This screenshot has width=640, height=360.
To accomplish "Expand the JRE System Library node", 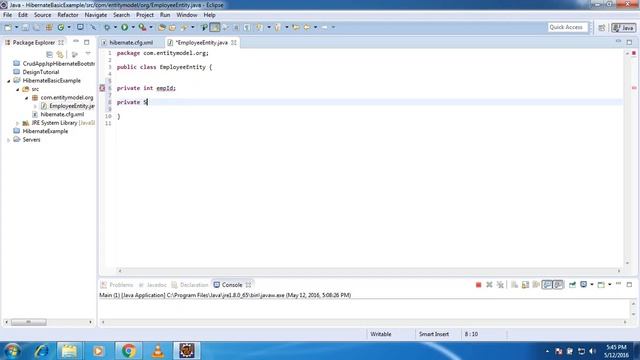I will tap(18, 123).
